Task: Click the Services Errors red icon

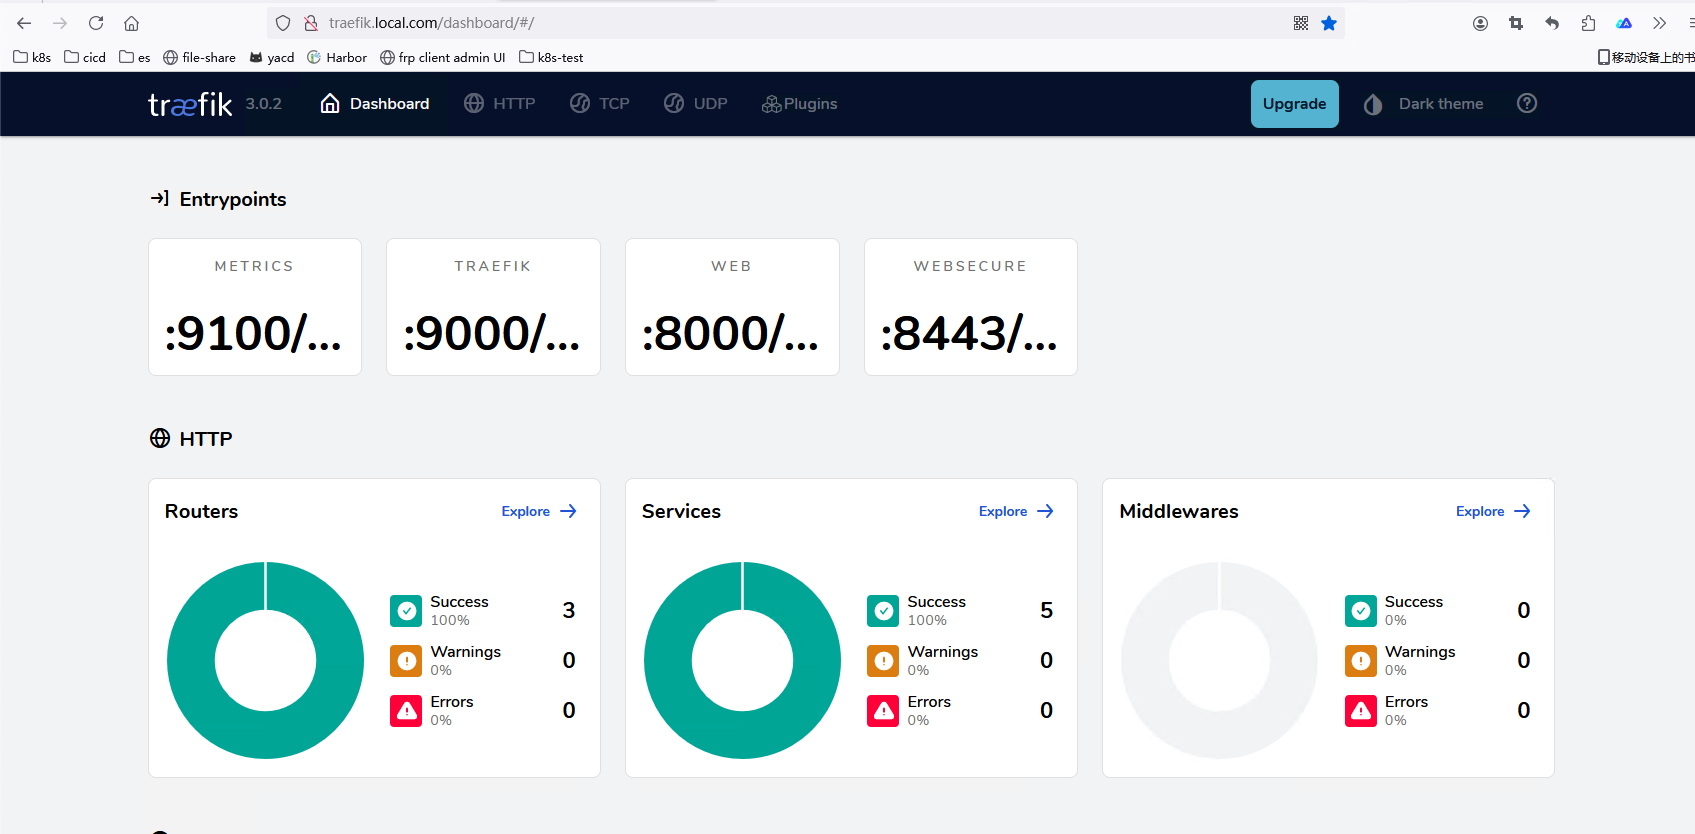Action: (884, 711)
